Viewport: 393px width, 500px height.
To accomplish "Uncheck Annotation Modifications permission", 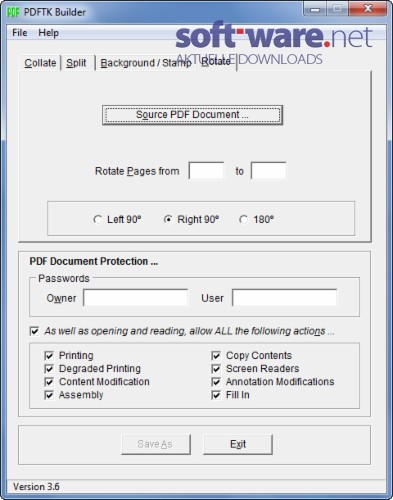I will 216,382.
